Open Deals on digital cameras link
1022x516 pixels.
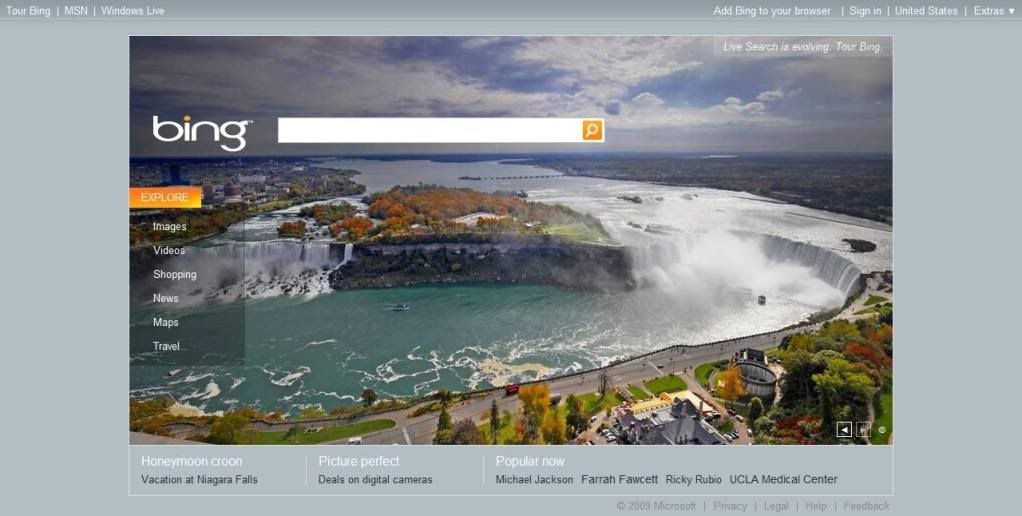375,480
